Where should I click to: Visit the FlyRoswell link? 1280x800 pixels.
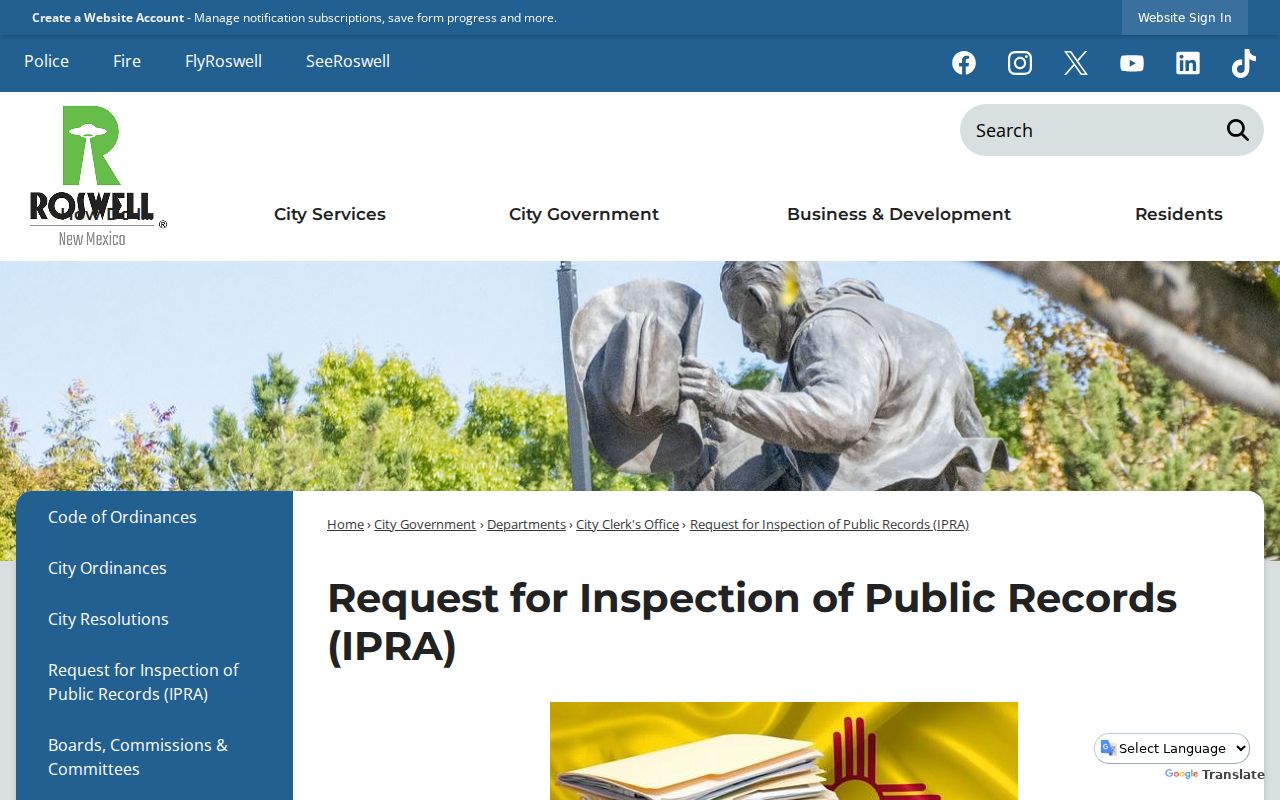coord(223,61)
